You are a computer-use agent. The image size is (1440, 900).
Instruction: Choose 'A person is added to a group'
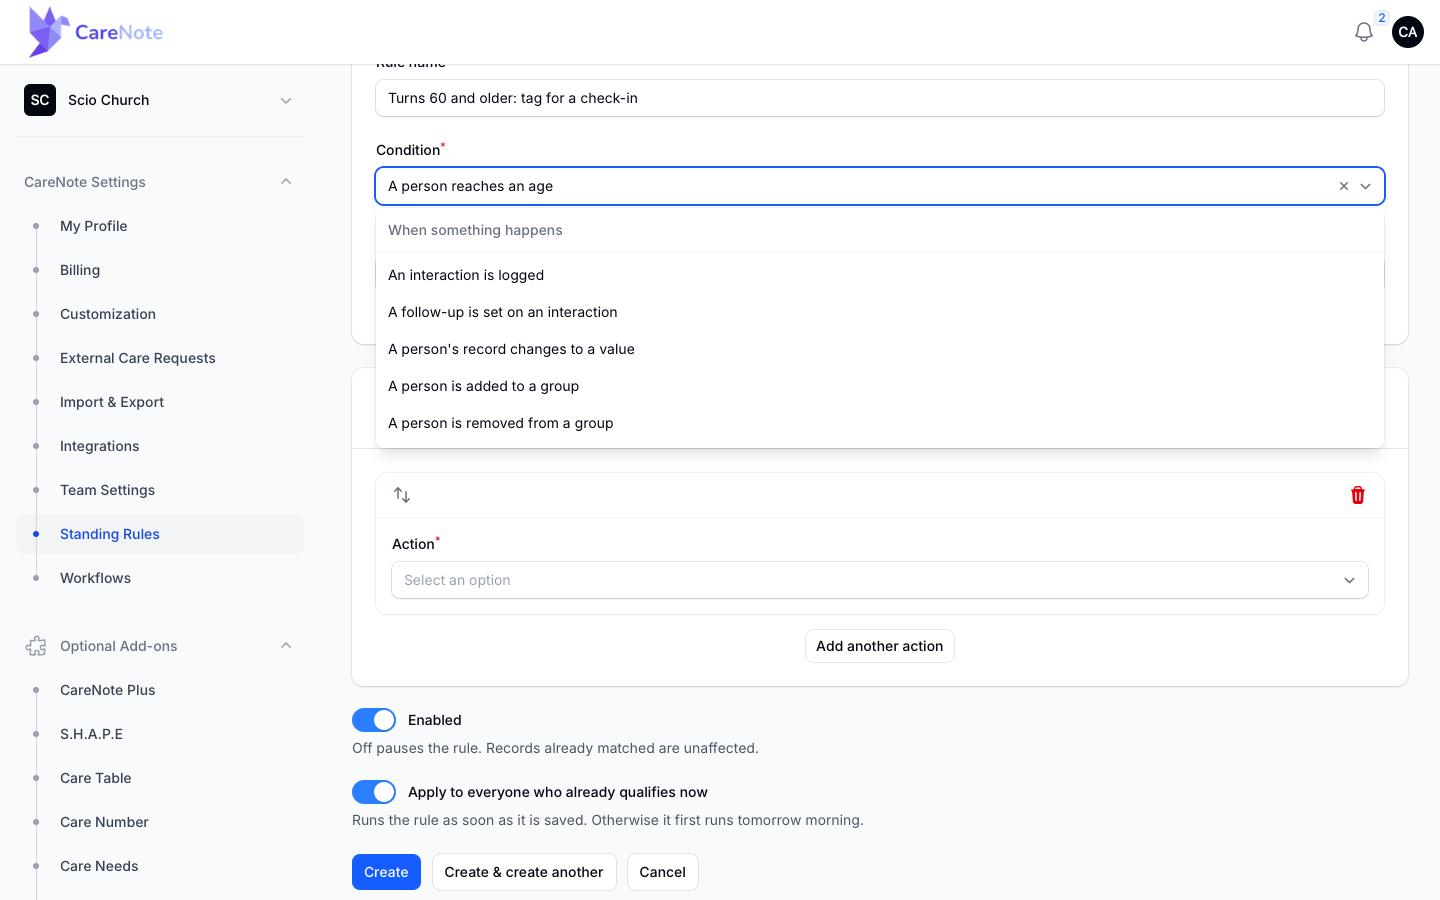coord(879,386)
